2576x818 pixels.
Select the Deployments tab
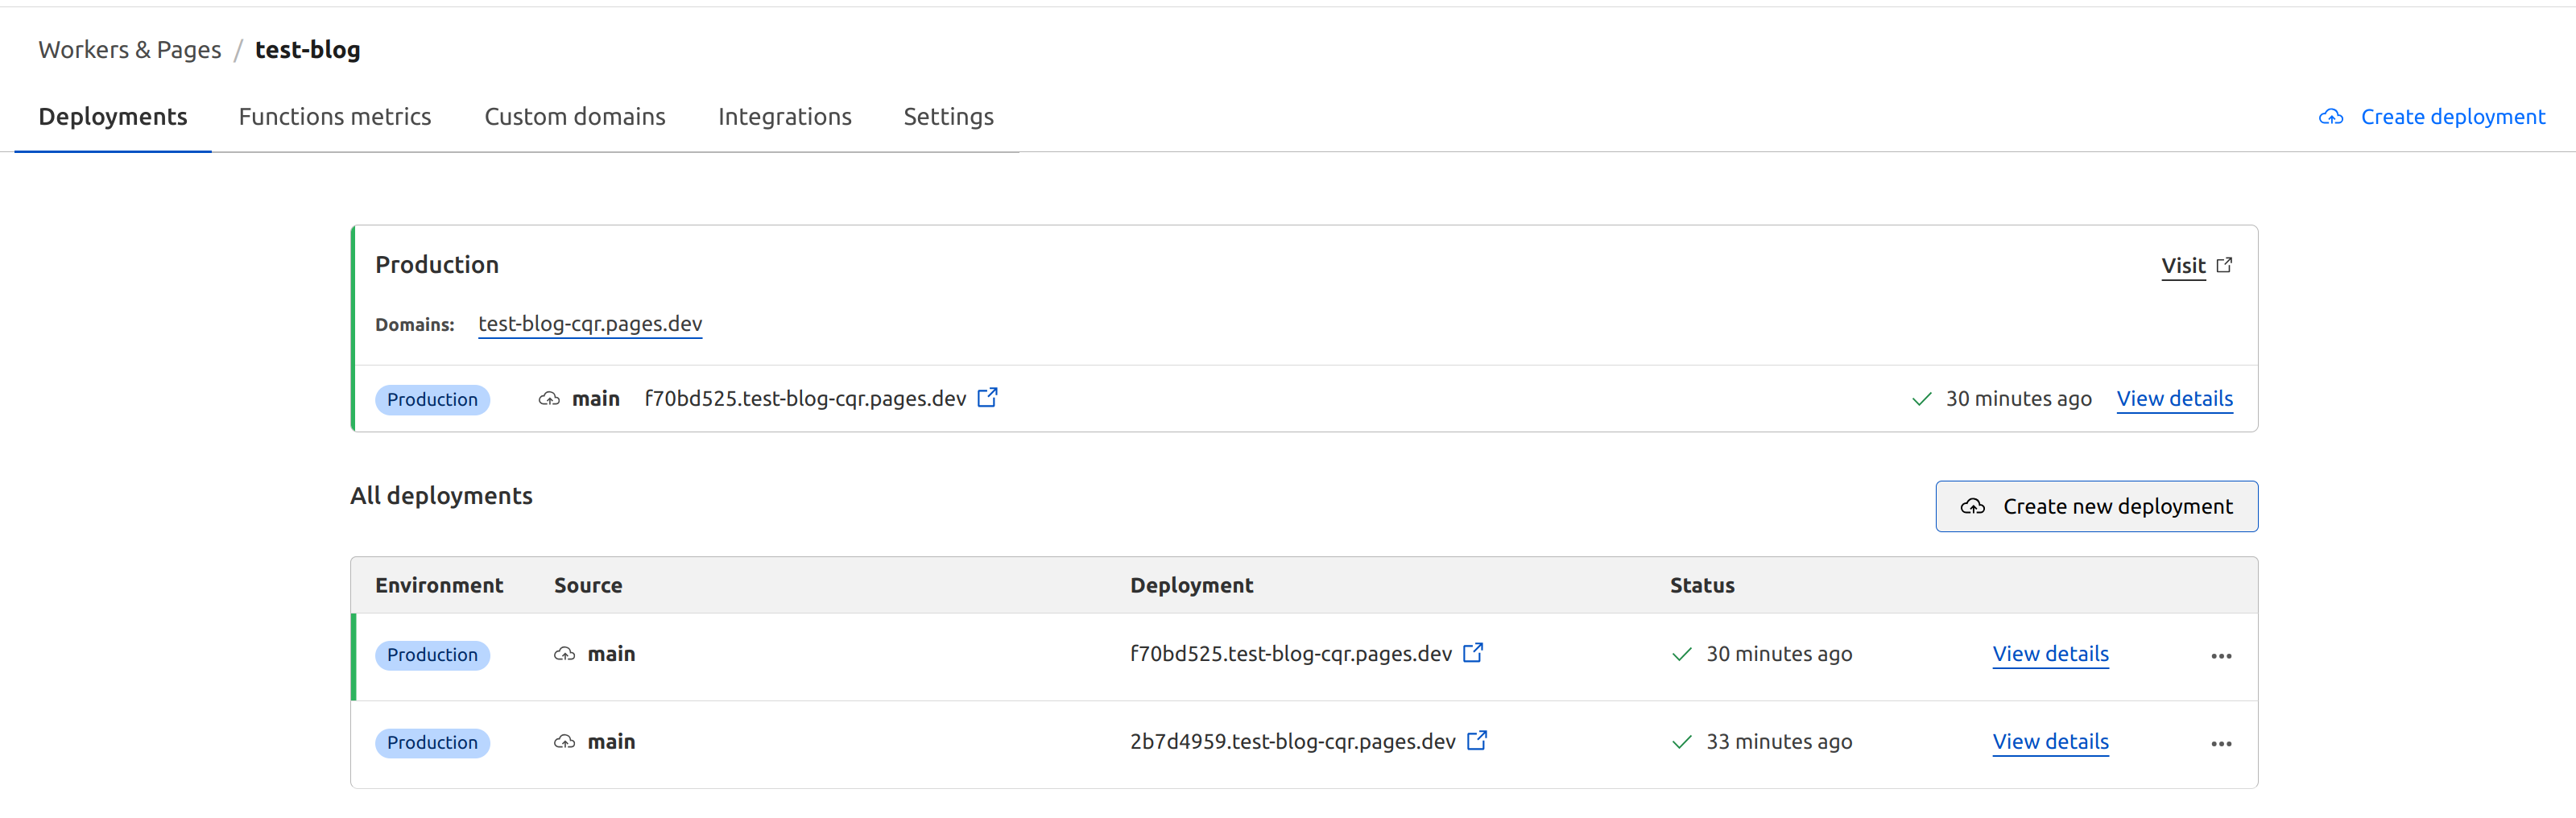(113, 117)
